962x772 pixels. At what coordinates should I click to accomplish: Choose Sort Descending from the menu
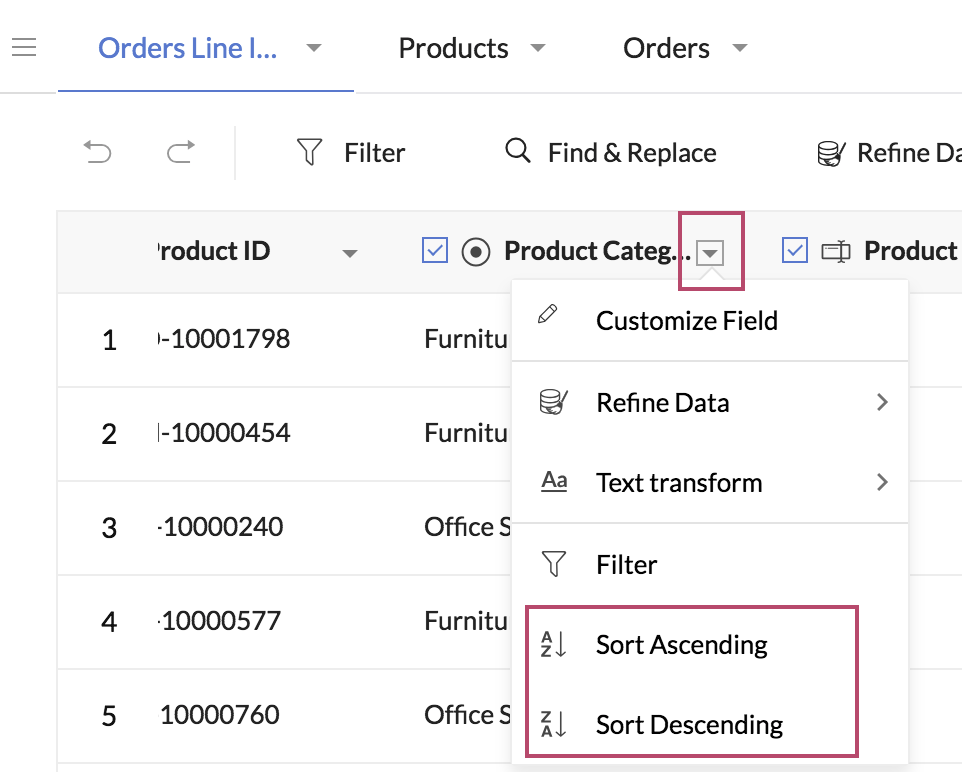coord(689,724)
